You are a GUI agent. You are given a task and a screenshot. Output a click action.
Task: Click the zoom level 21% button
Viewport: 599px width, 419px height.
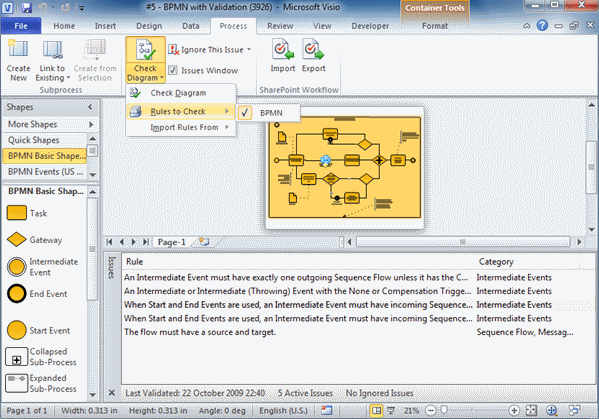[411, 411]
